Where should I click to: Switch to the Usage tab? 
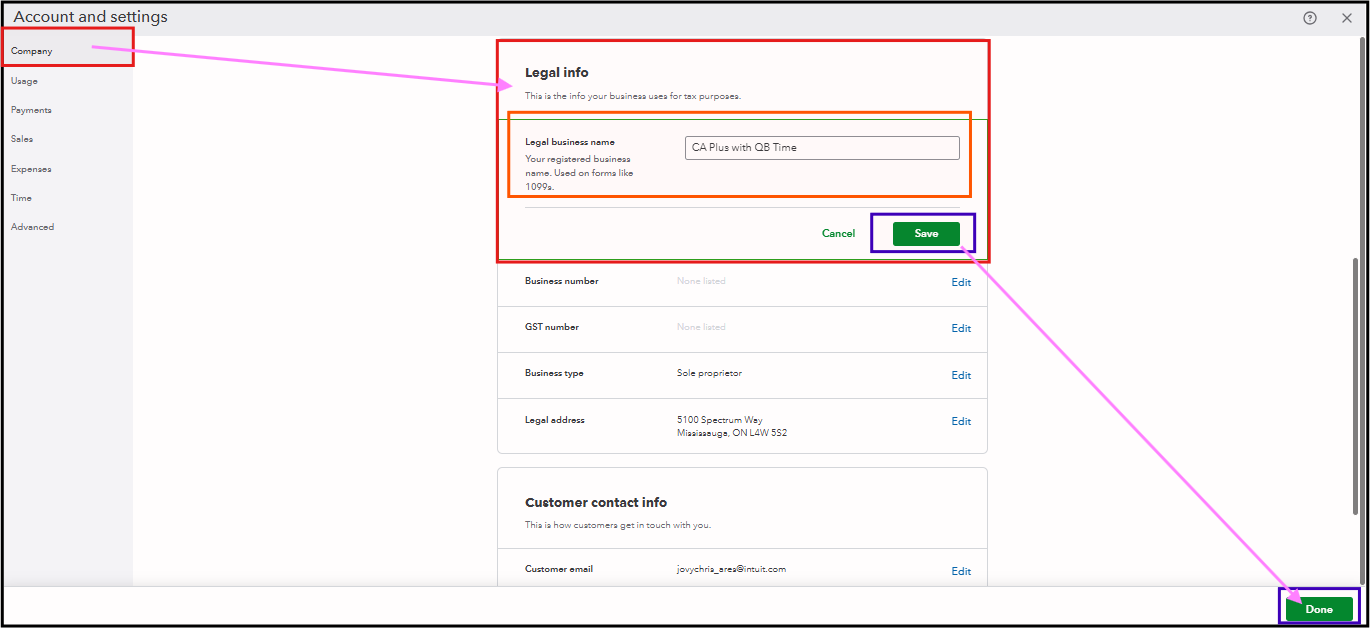(x=25, y=81)
